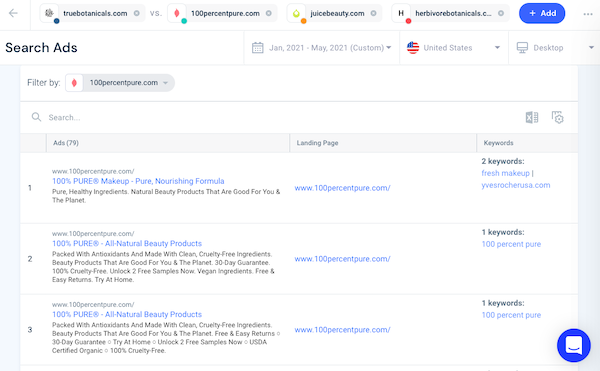Go back using the left arrow
This screenshot has height=371, width=600.
point(13,13)
